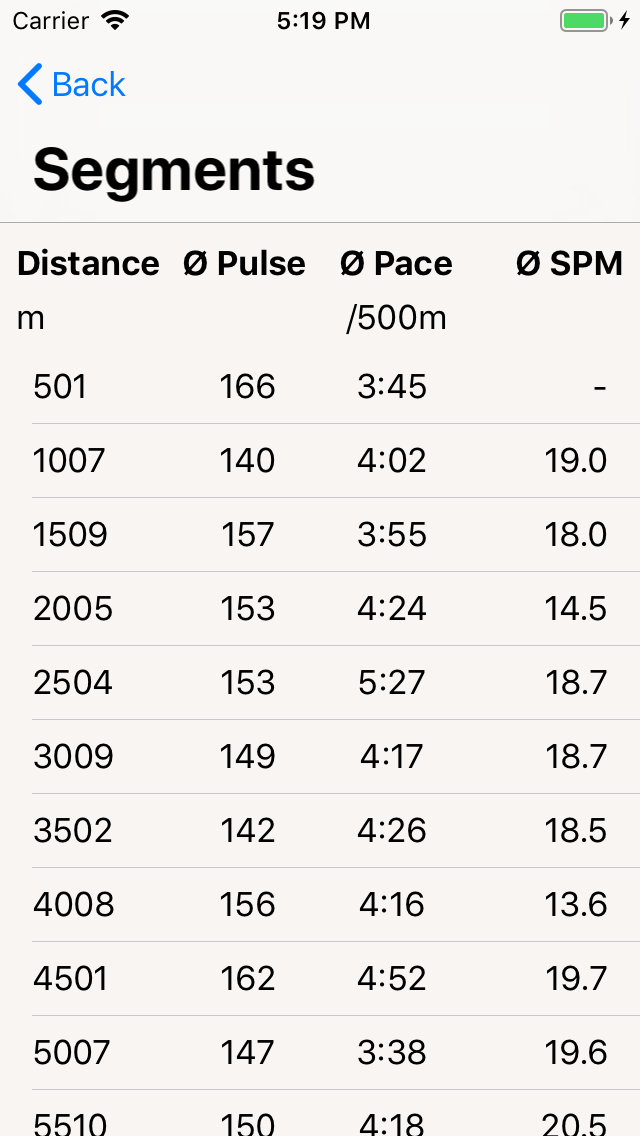Tap the Segments page title
The height and width of the screenshot is (1136, 640).
click(x=174, y=171)
